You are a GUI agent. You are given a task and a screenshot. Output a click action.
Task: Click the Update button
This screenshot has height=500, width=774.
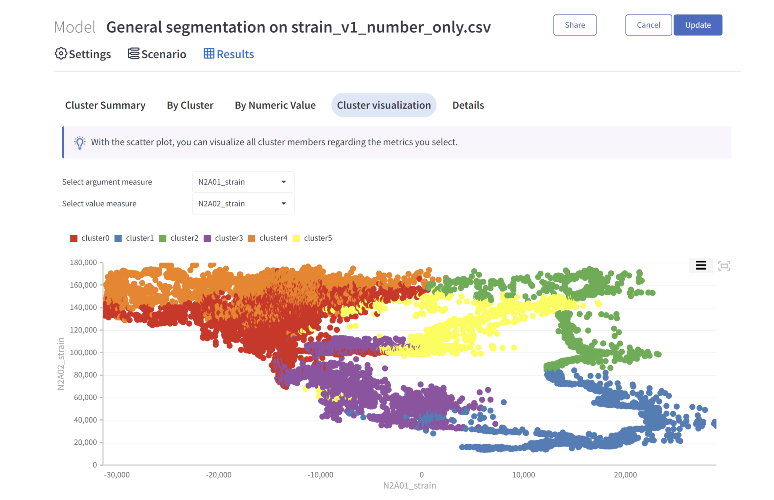[x=698, y=25]
